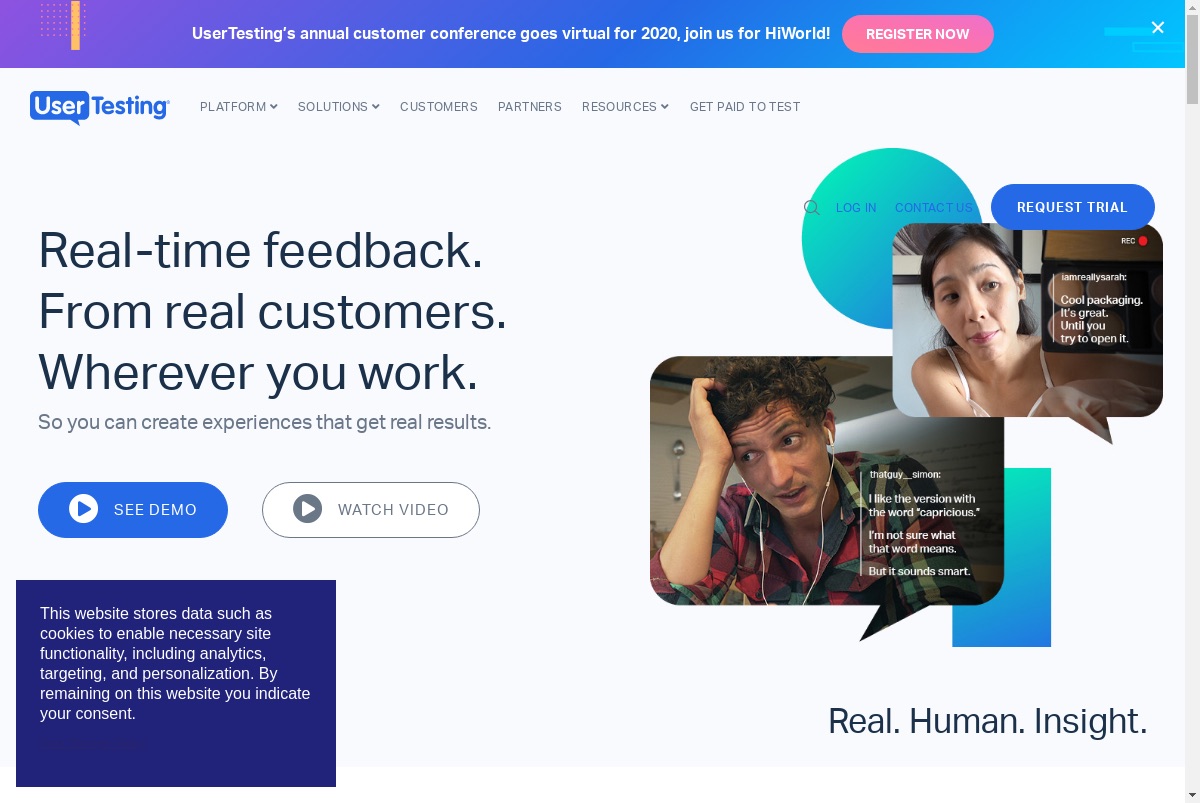Open the Customers menu item
The image size is (1200, 803).
(x=439, y=107)
